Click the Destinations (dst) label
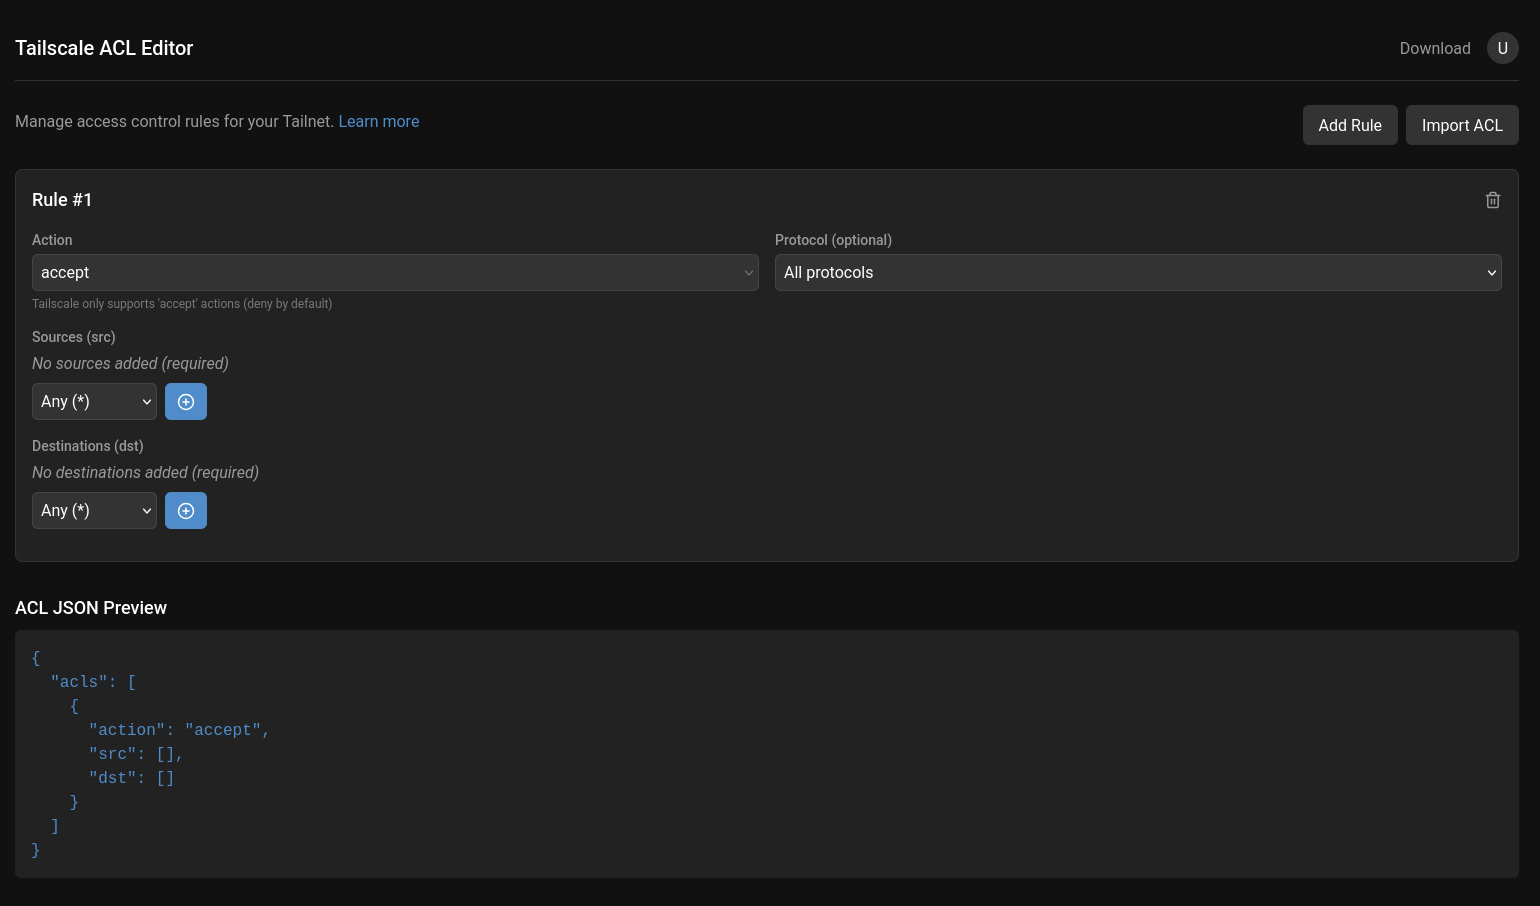 88,446
